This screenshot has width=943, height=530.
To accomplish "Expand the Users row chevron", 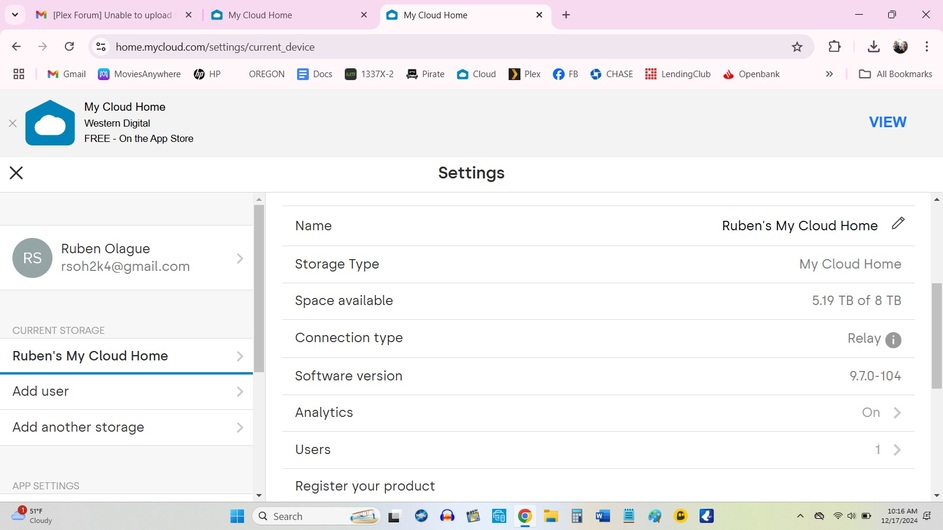I will click(x=897, y=450).
